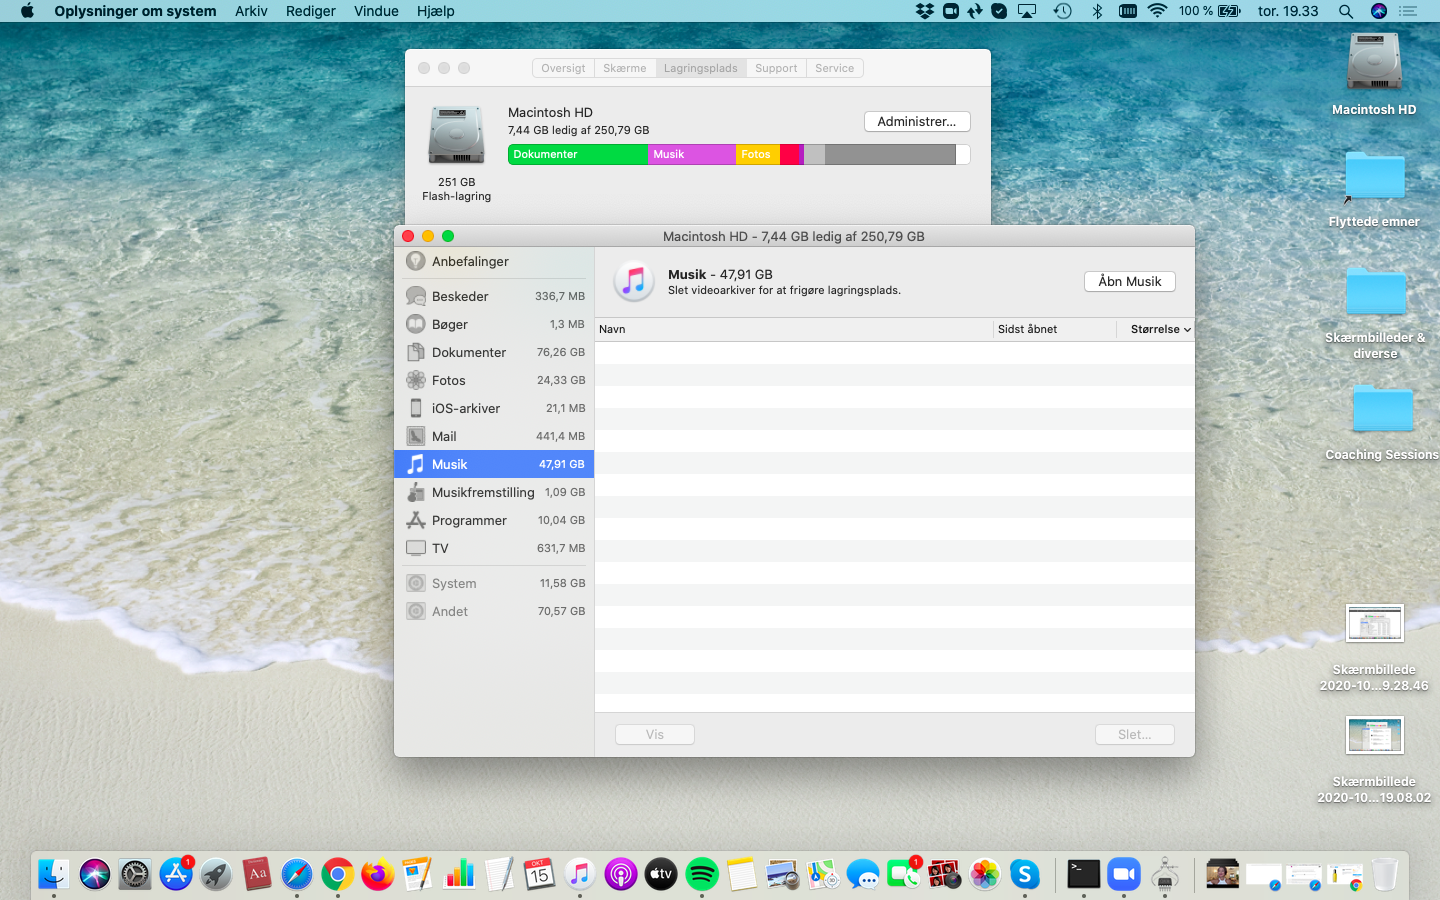Open Google Chrome from the Dock
This screenshot has width=1440, height=900.
[337, 874]
